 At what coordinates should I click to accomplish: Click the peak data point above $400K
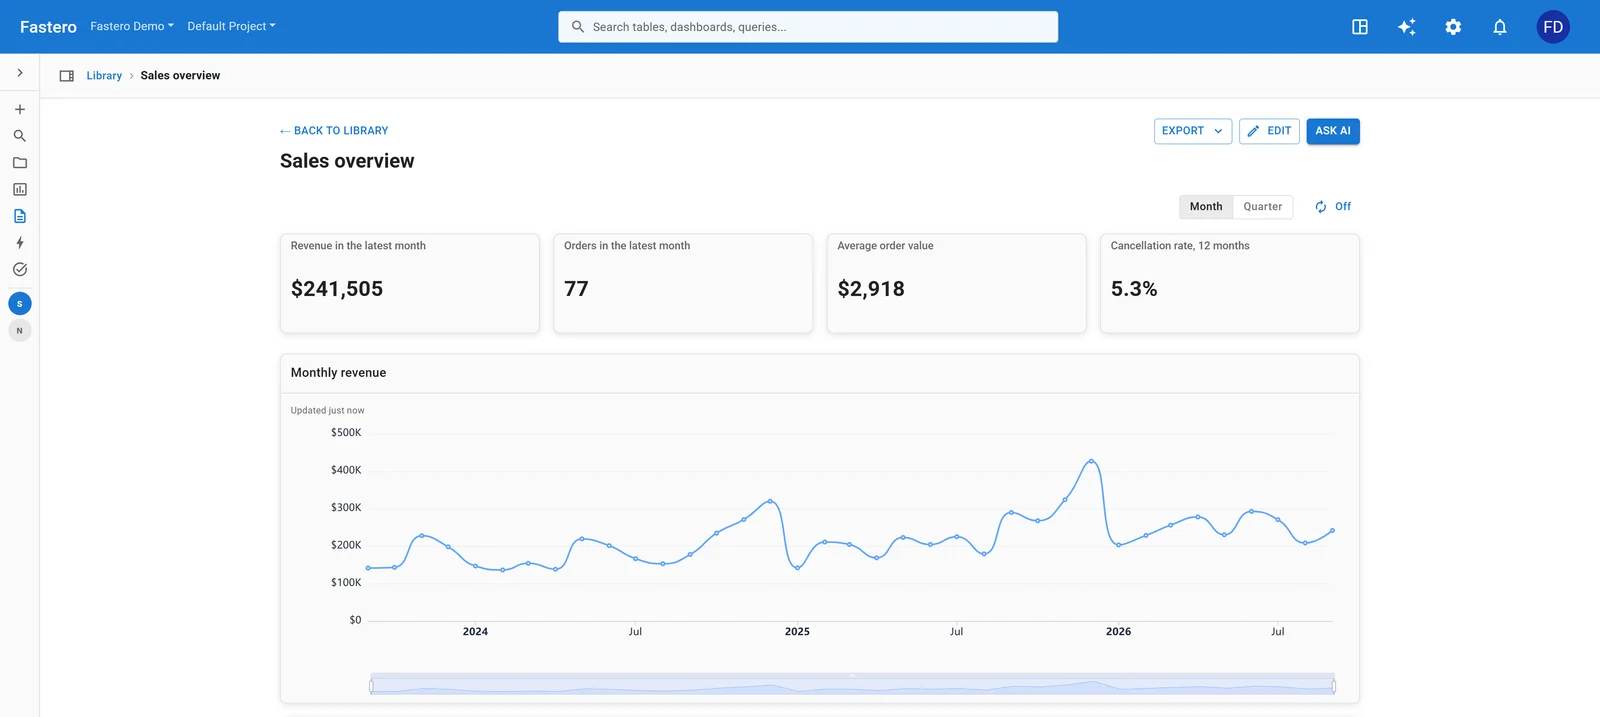tap(1091, 461)
